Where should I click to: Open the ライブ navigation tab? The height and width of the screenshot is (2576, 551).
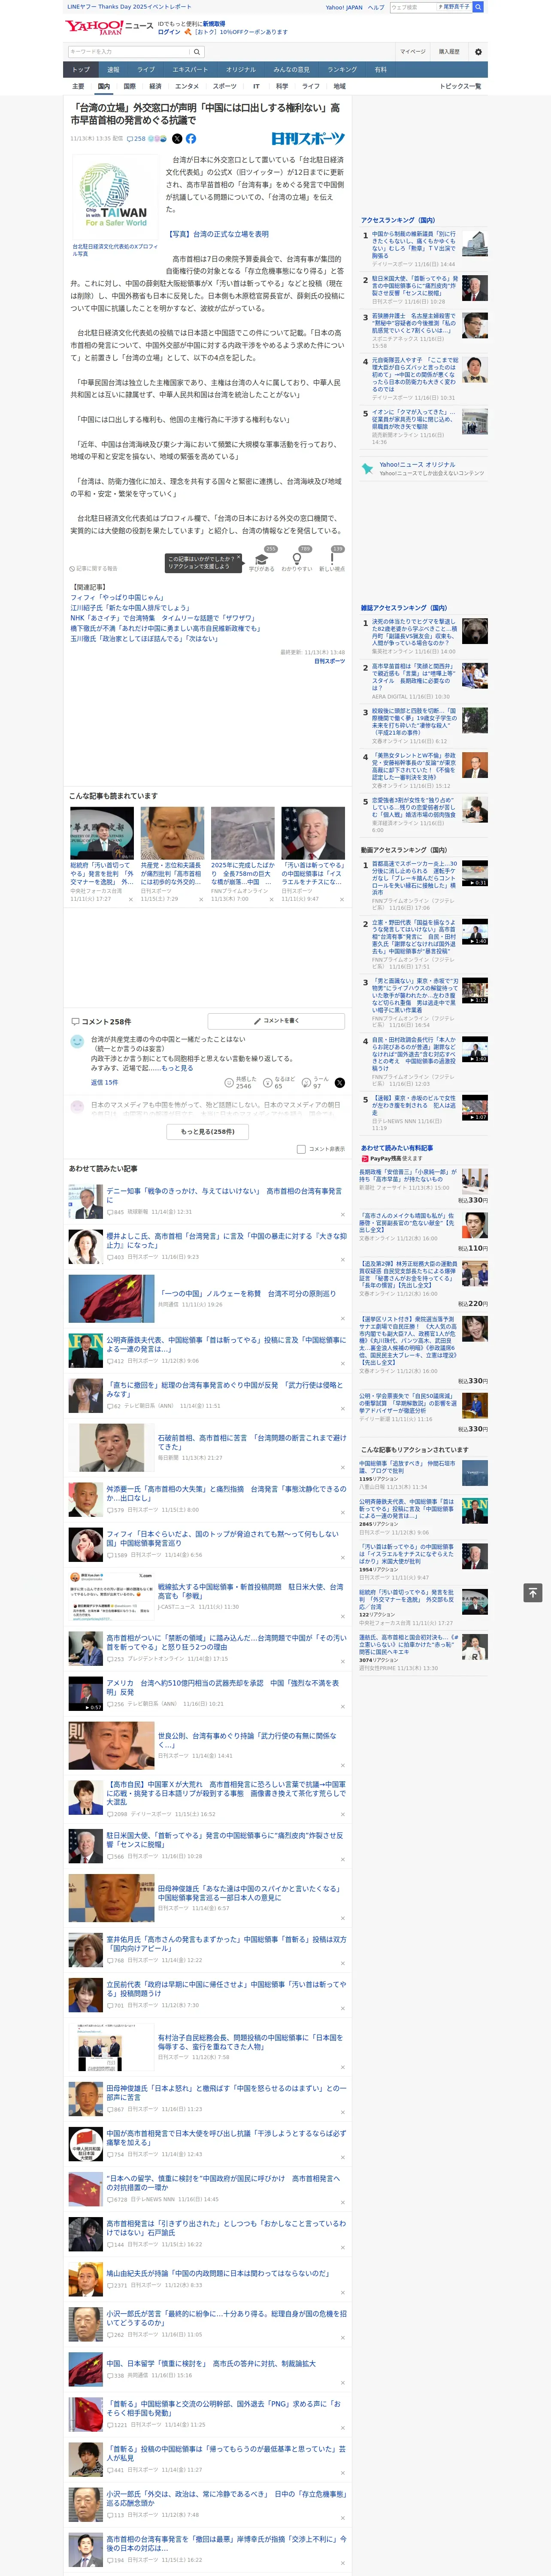[146, 69]
